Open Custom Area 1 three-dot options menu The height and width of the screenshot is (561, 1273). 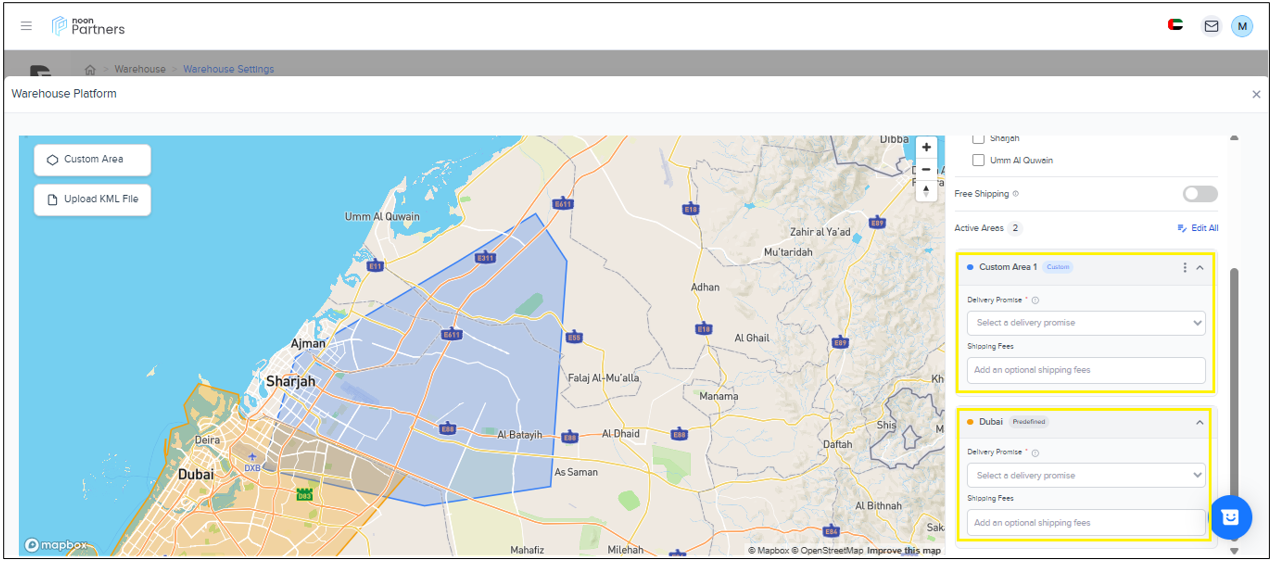click(1185, 267)
